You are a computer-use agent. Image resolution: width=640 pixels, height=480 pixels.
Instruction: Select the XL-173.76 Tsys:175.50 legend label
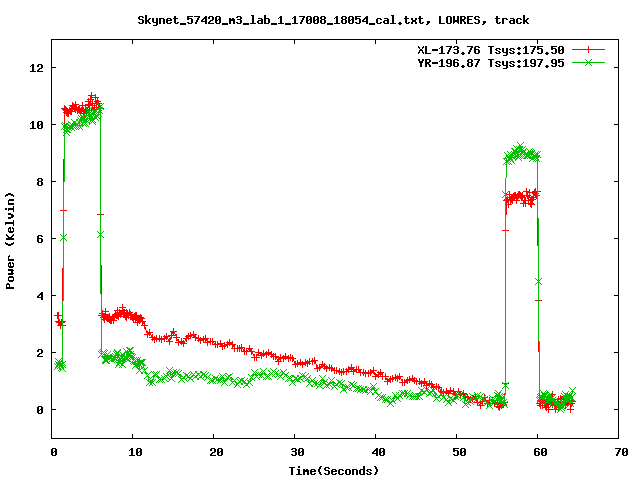click(491, 50)
